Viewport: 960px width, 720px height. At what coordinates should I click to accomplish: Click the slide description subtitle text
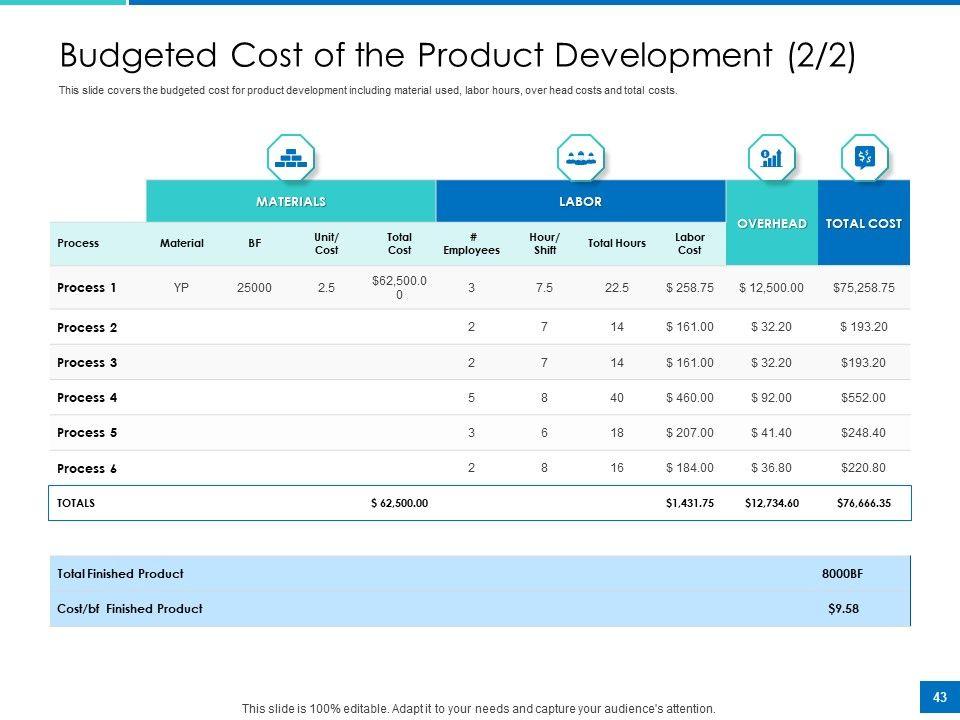[x=368, y=90]
